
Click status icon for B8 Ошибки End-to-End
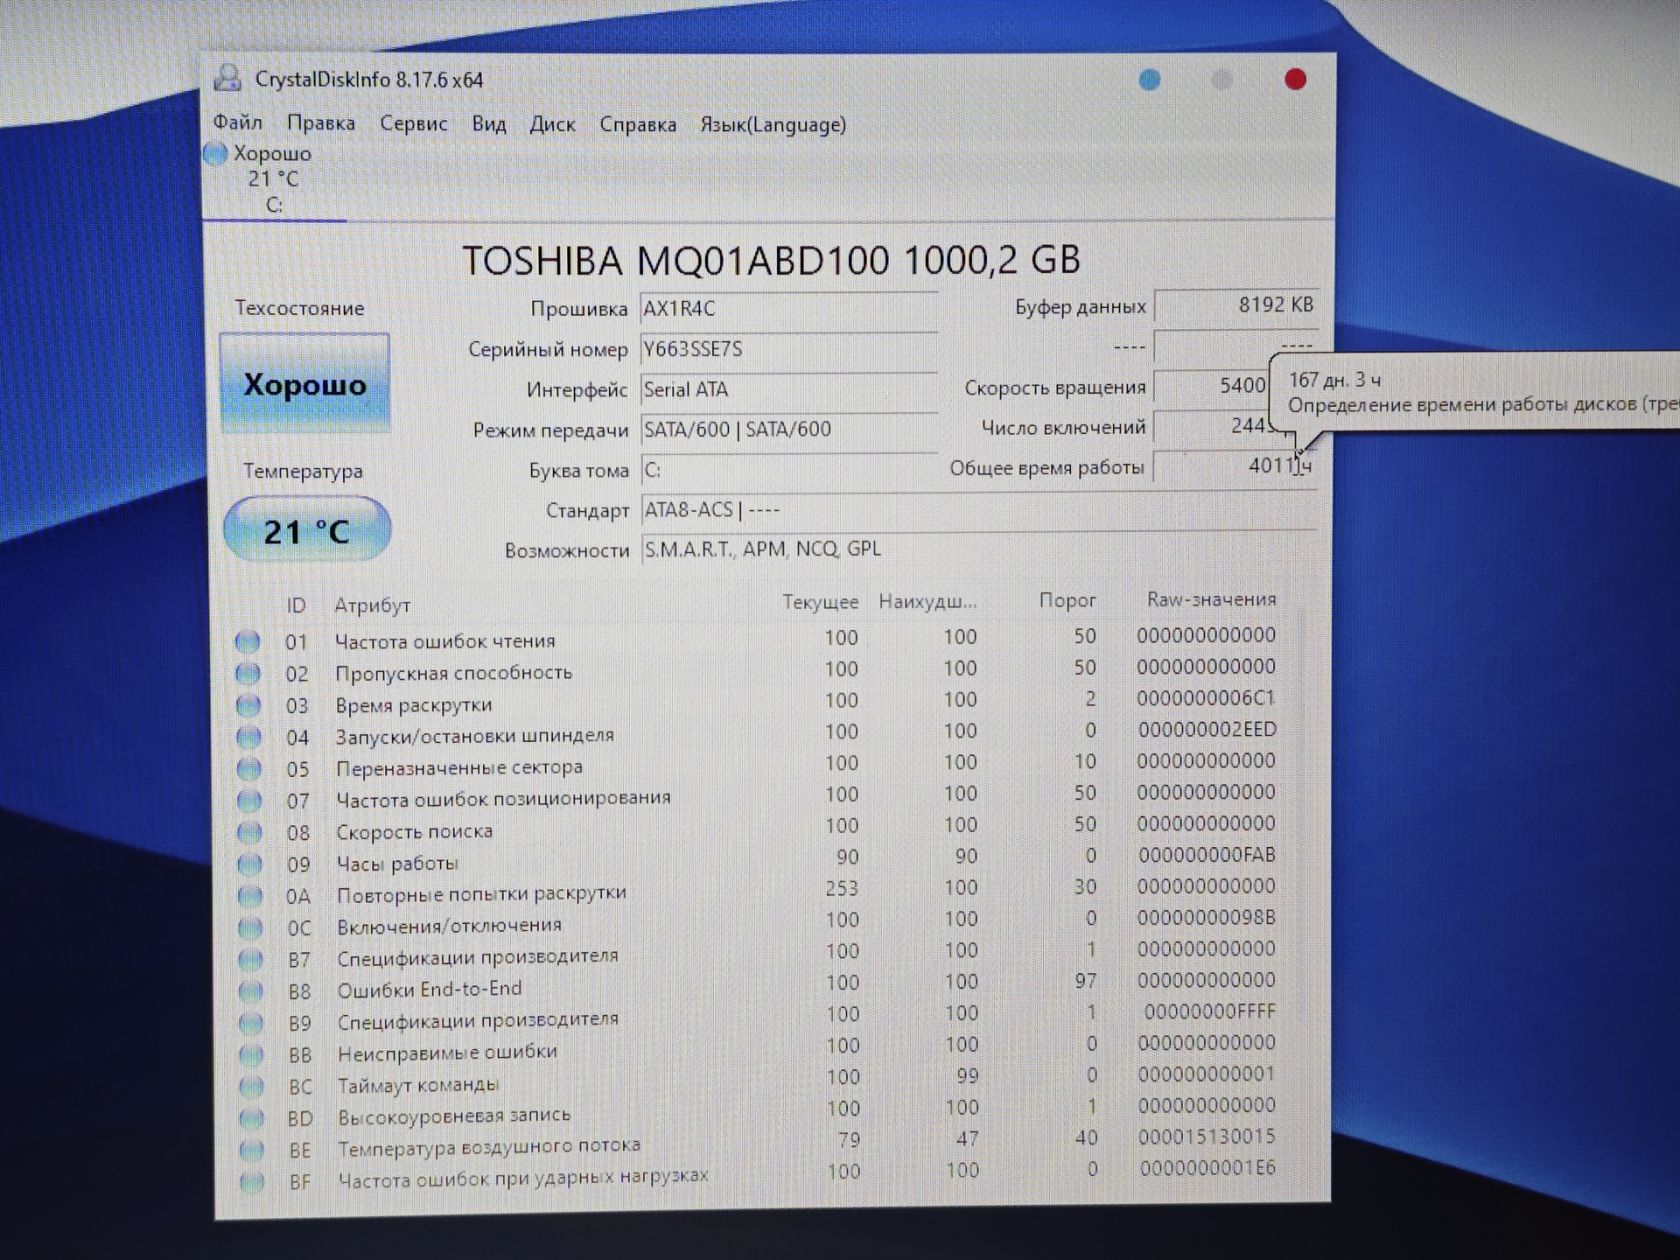(251, 991)
